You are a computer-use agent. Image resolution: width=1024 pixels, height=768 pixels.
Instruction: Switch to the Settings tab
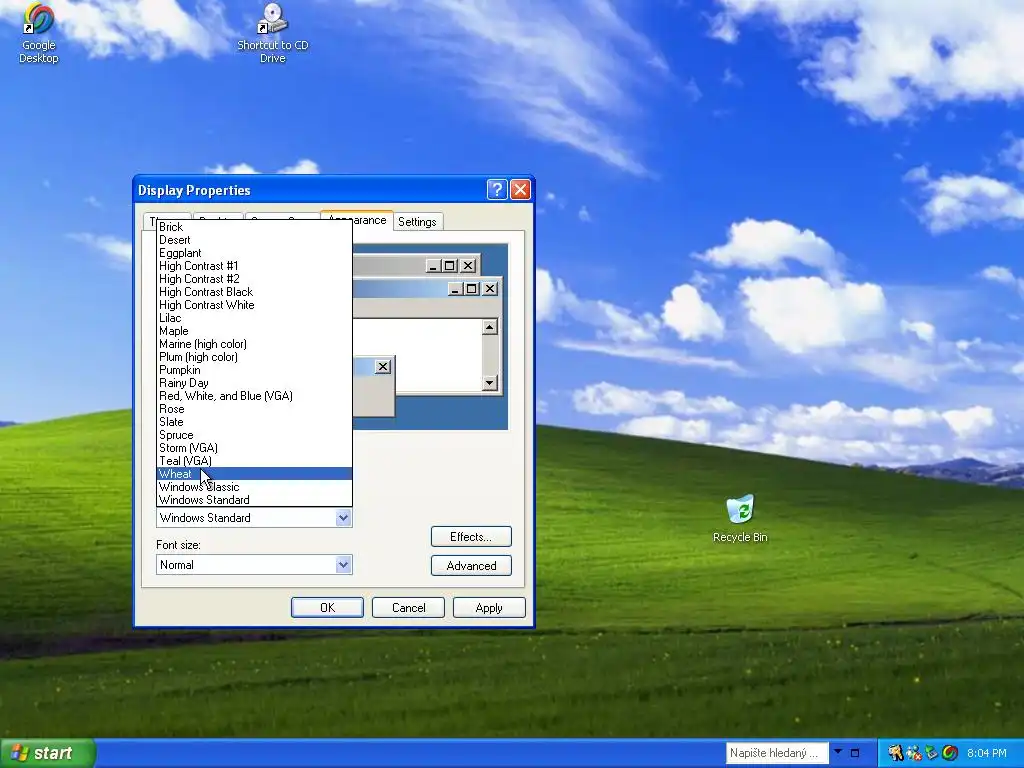417,221
